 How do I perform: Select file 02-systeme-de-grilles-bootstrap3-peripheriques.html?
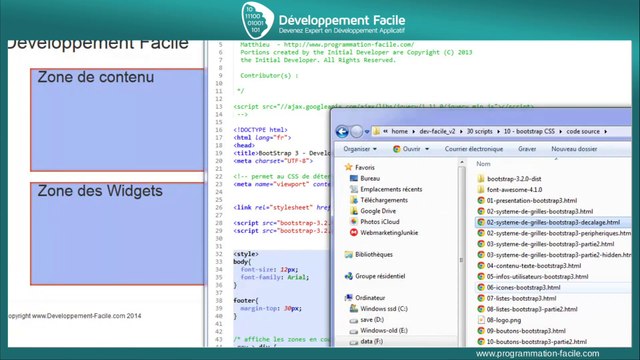554,233
